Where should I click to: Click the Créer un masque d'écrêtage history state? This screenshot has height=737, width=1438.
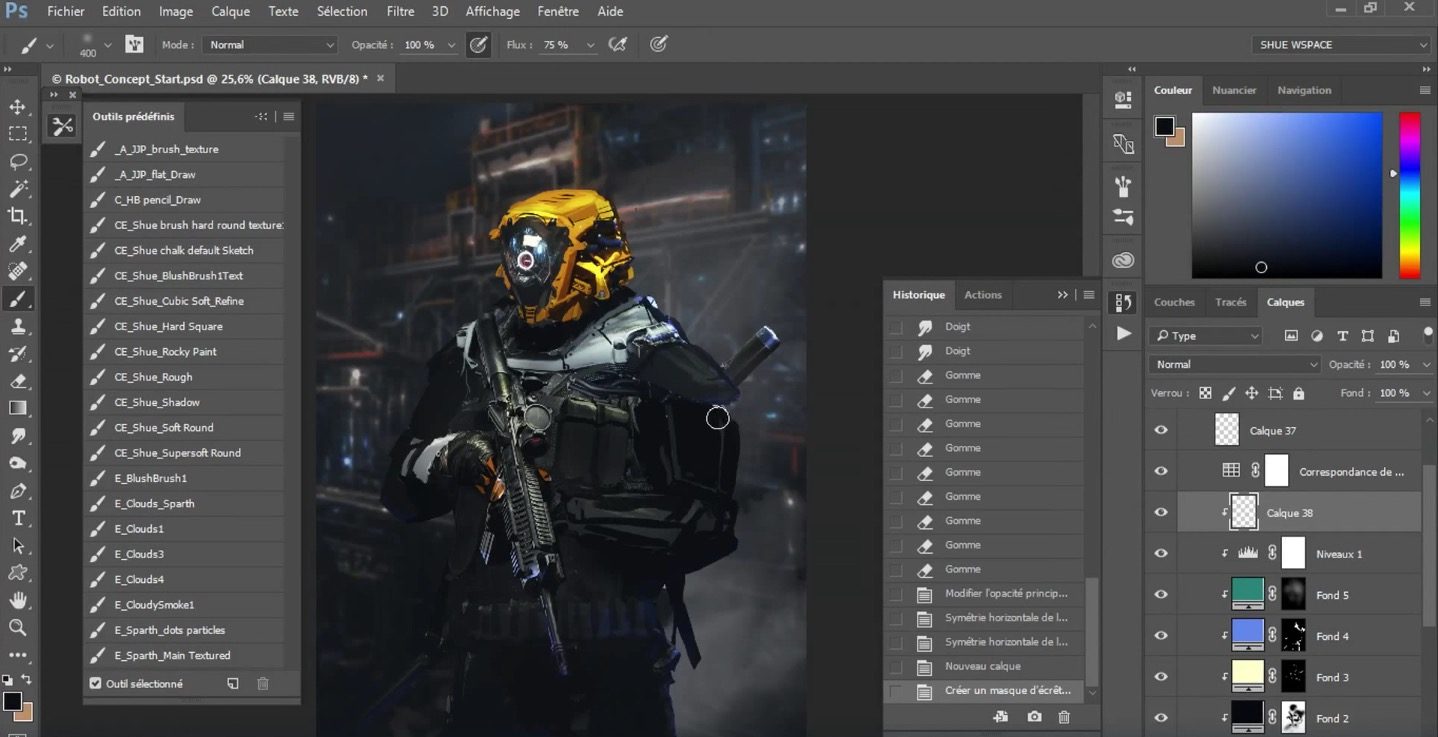[985, 690]
